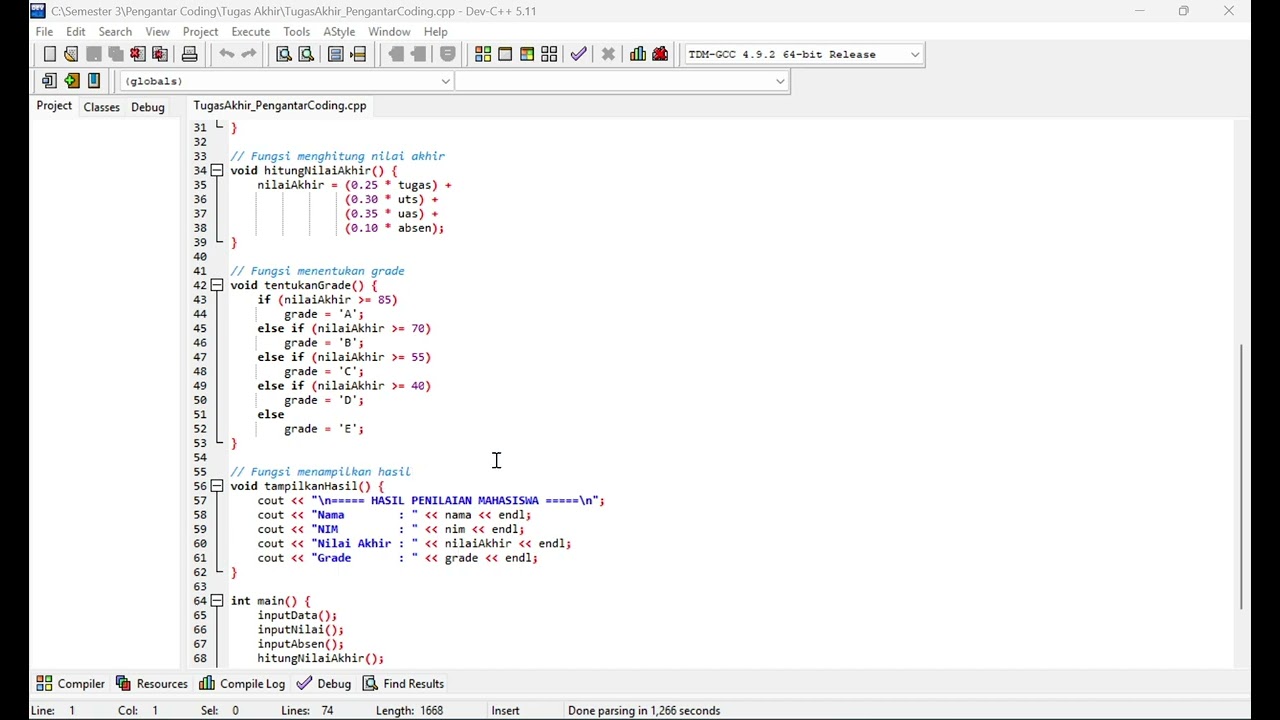Image resolution: width=1280 pixels, height=720 pixels.
Task: Click the 'Lines: 74' status entry
Action: (307, 711)
